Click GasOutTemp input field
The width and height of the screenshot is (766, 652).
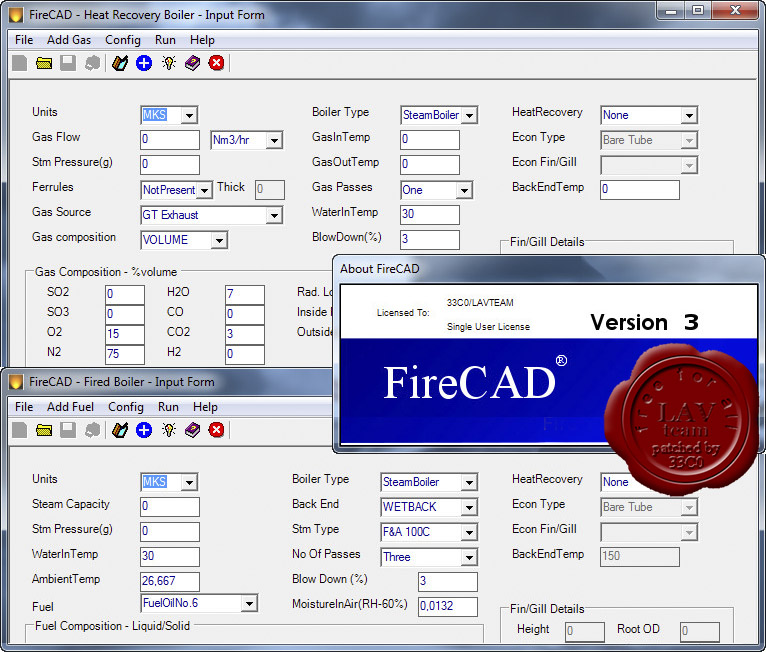[x=429, y=165]
